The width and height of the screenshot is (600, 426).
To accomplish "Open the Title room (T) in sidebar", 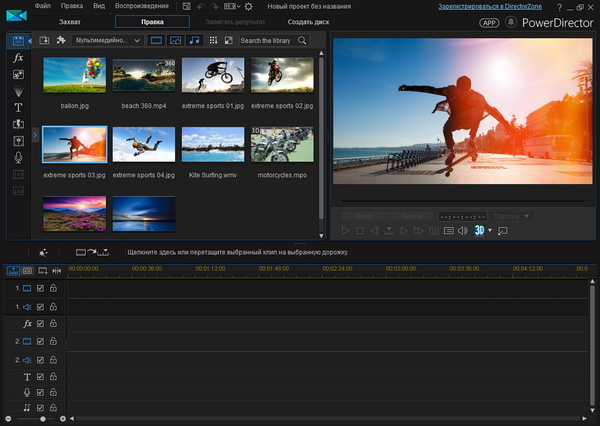I will (18, 107).
